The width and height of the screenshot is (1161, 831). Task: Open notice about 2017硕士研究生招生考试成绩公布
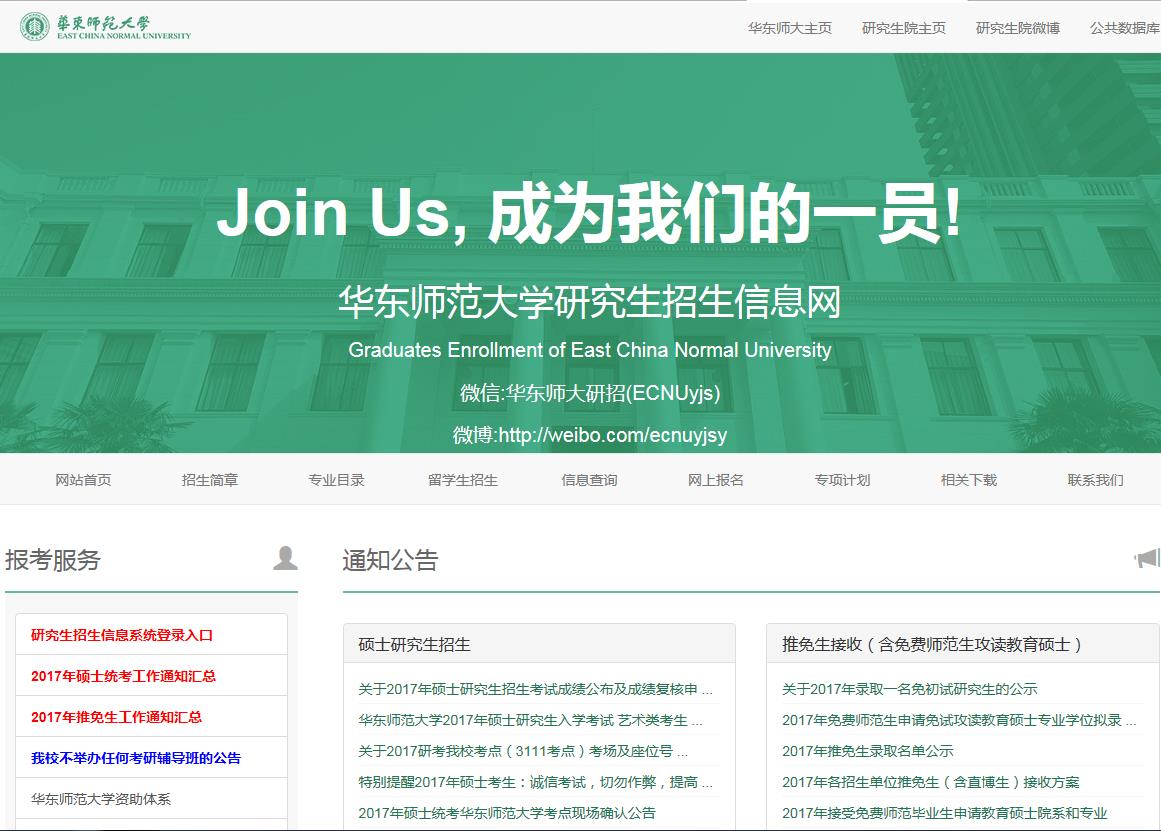pyautogui.click(x=535, y=690)
